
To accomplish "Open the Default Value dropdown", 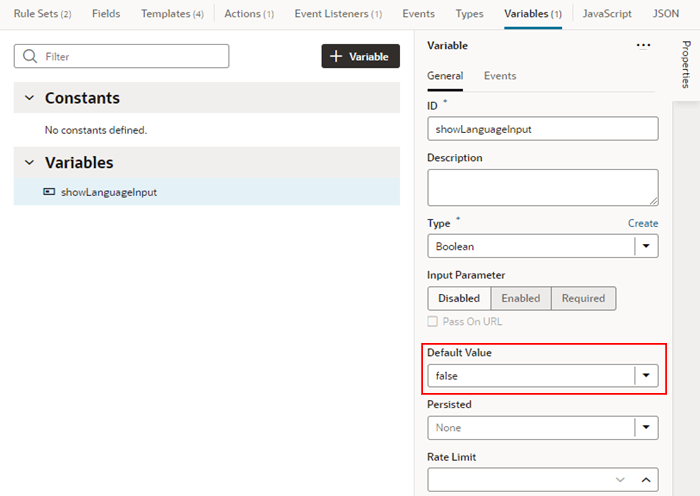I will [646, 376].
